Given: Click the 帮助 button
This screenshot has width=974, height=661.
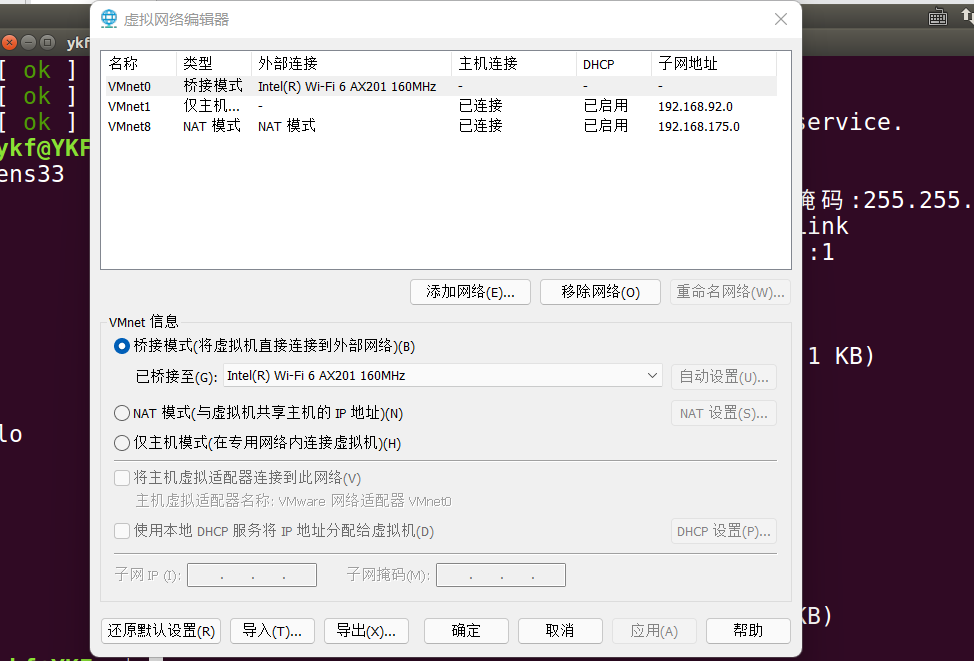Looking at the screenshot, I should pos(748,631).
